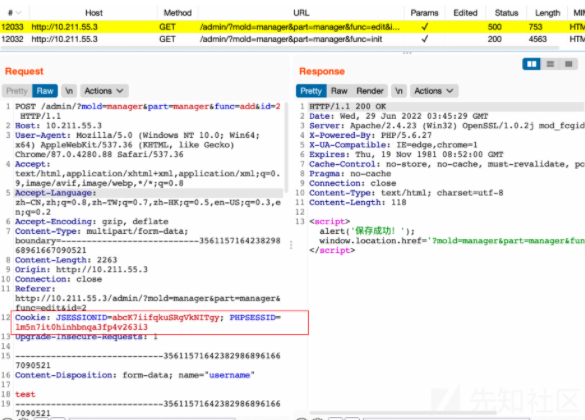Click the response Date header line
The image size is (585, 420).
[398, 116]
